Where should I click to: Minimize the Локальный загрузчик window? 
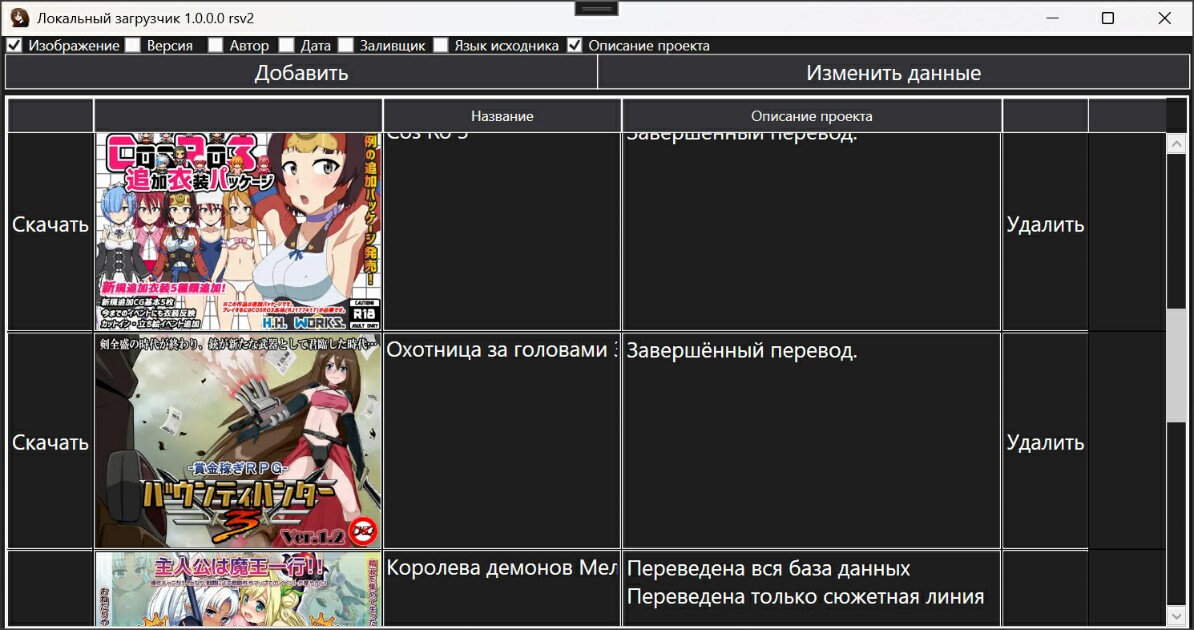pyautogui.click(x=1052, y=18)
